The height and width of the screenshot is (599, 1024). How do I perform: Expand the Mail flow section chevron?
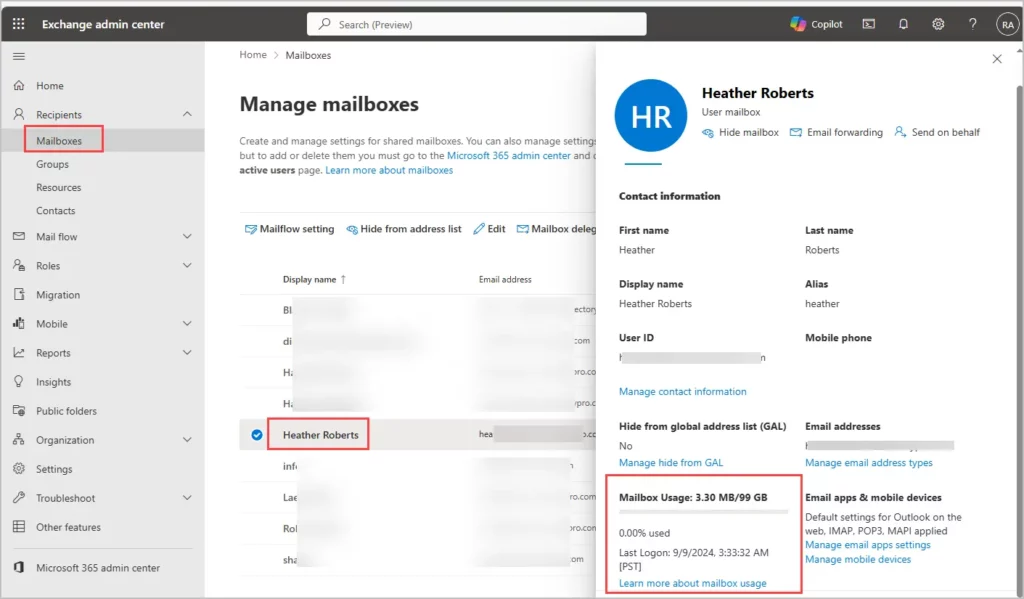187,236
